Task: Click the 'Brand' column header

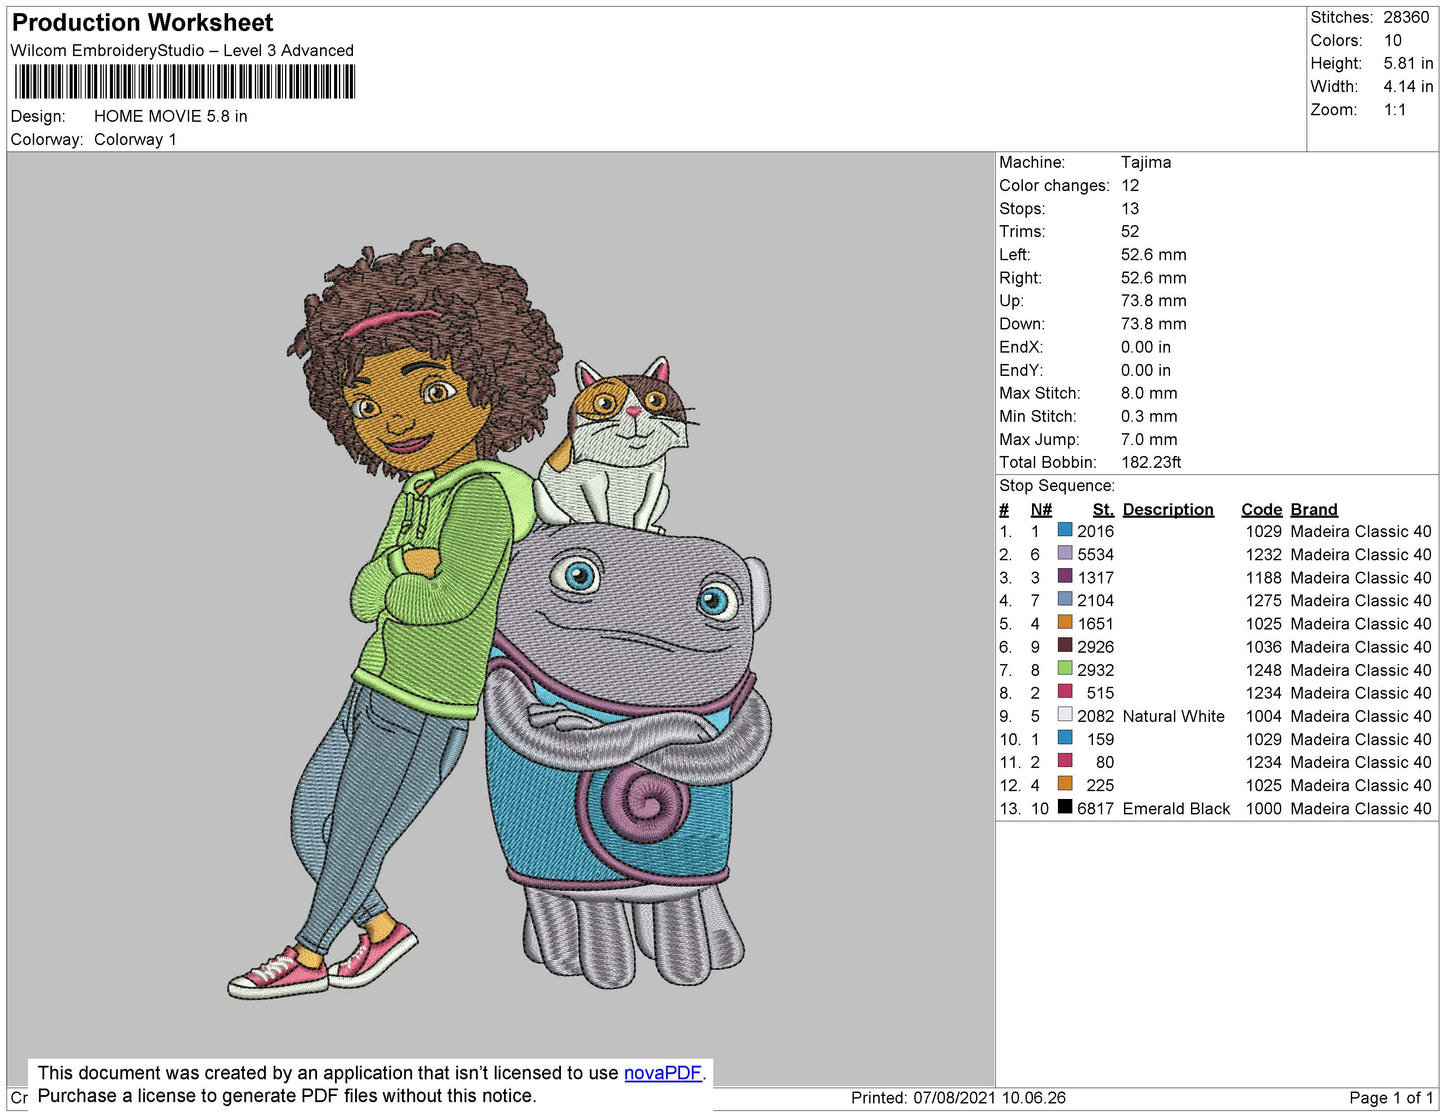Action: [1314, 509]
